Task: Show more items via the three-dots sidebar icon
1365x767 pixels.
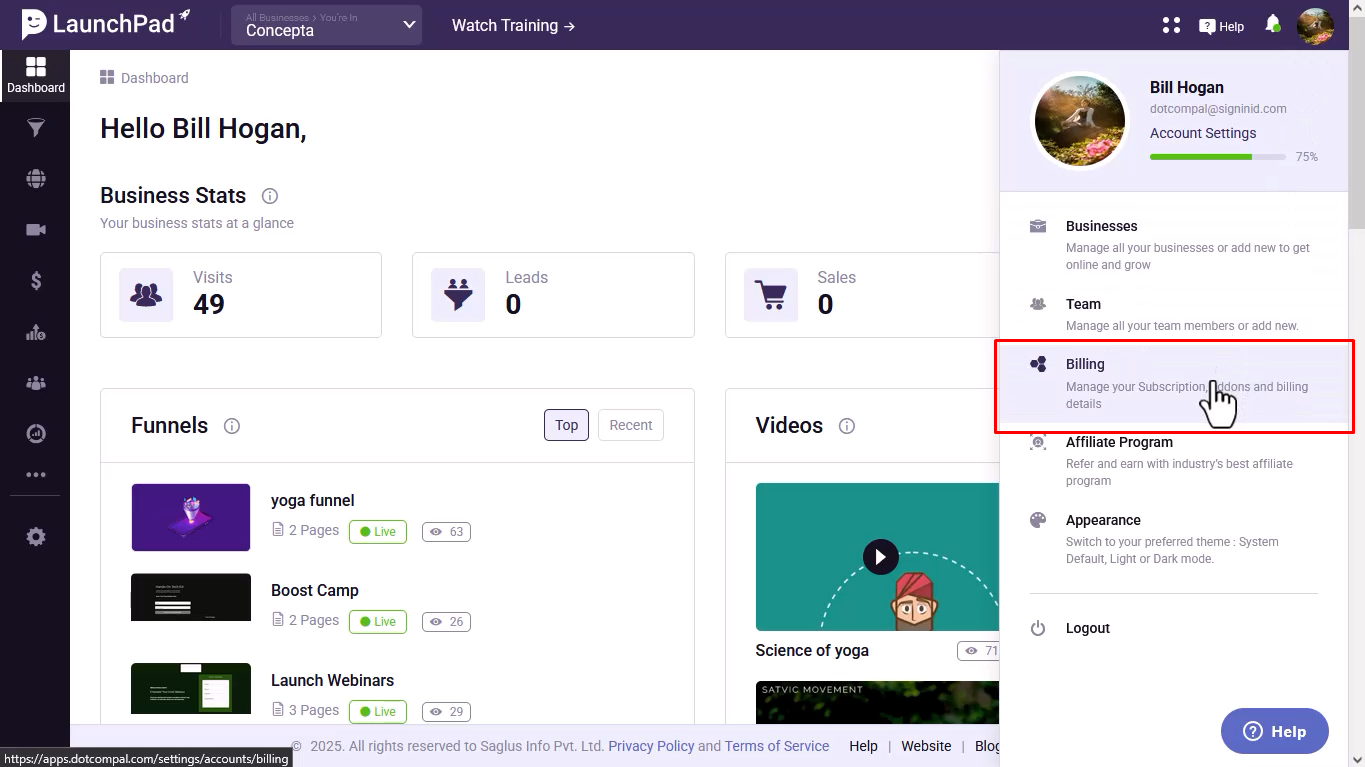Action: click(36, 475)
